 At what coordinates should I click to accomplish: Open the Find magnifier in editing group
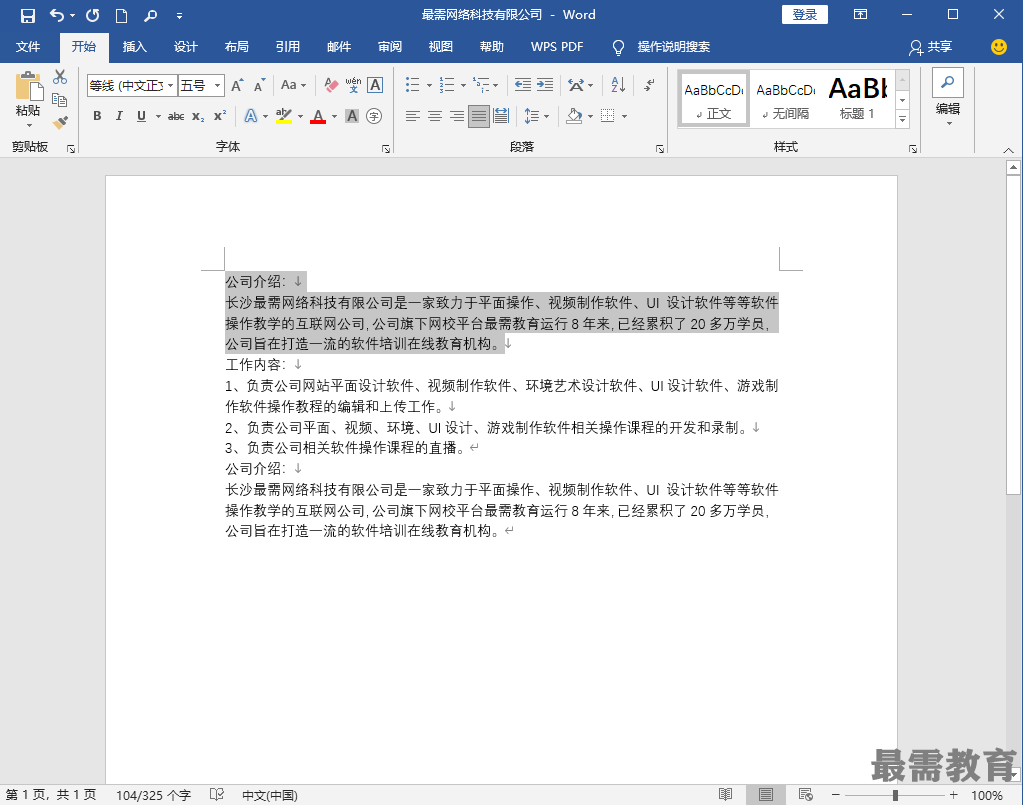point(947,82)
